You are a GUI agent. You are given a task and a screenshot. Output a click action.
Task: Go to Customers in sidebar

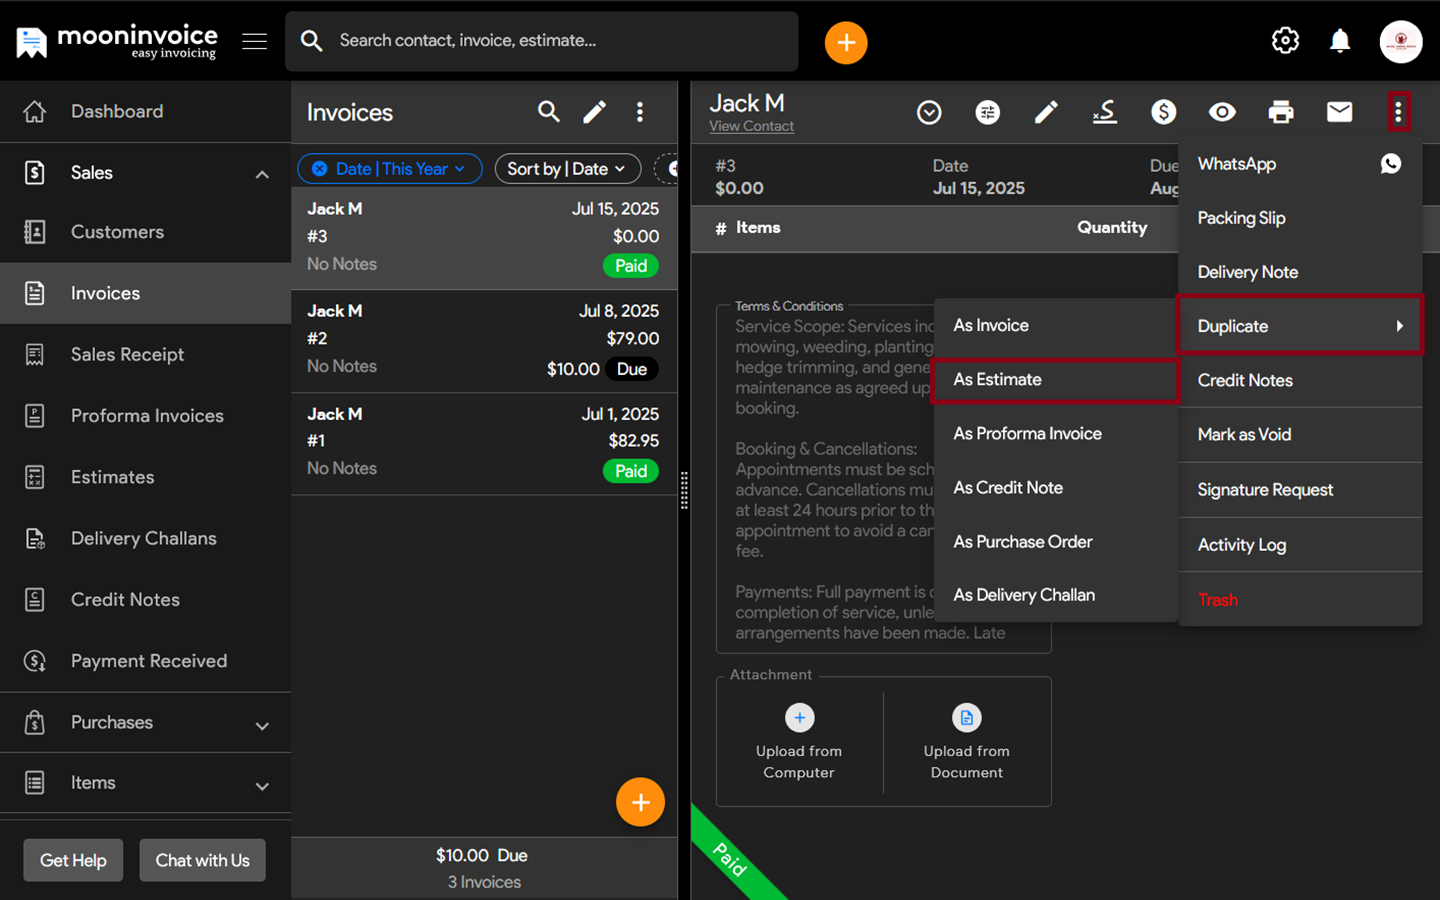(145, 232)
